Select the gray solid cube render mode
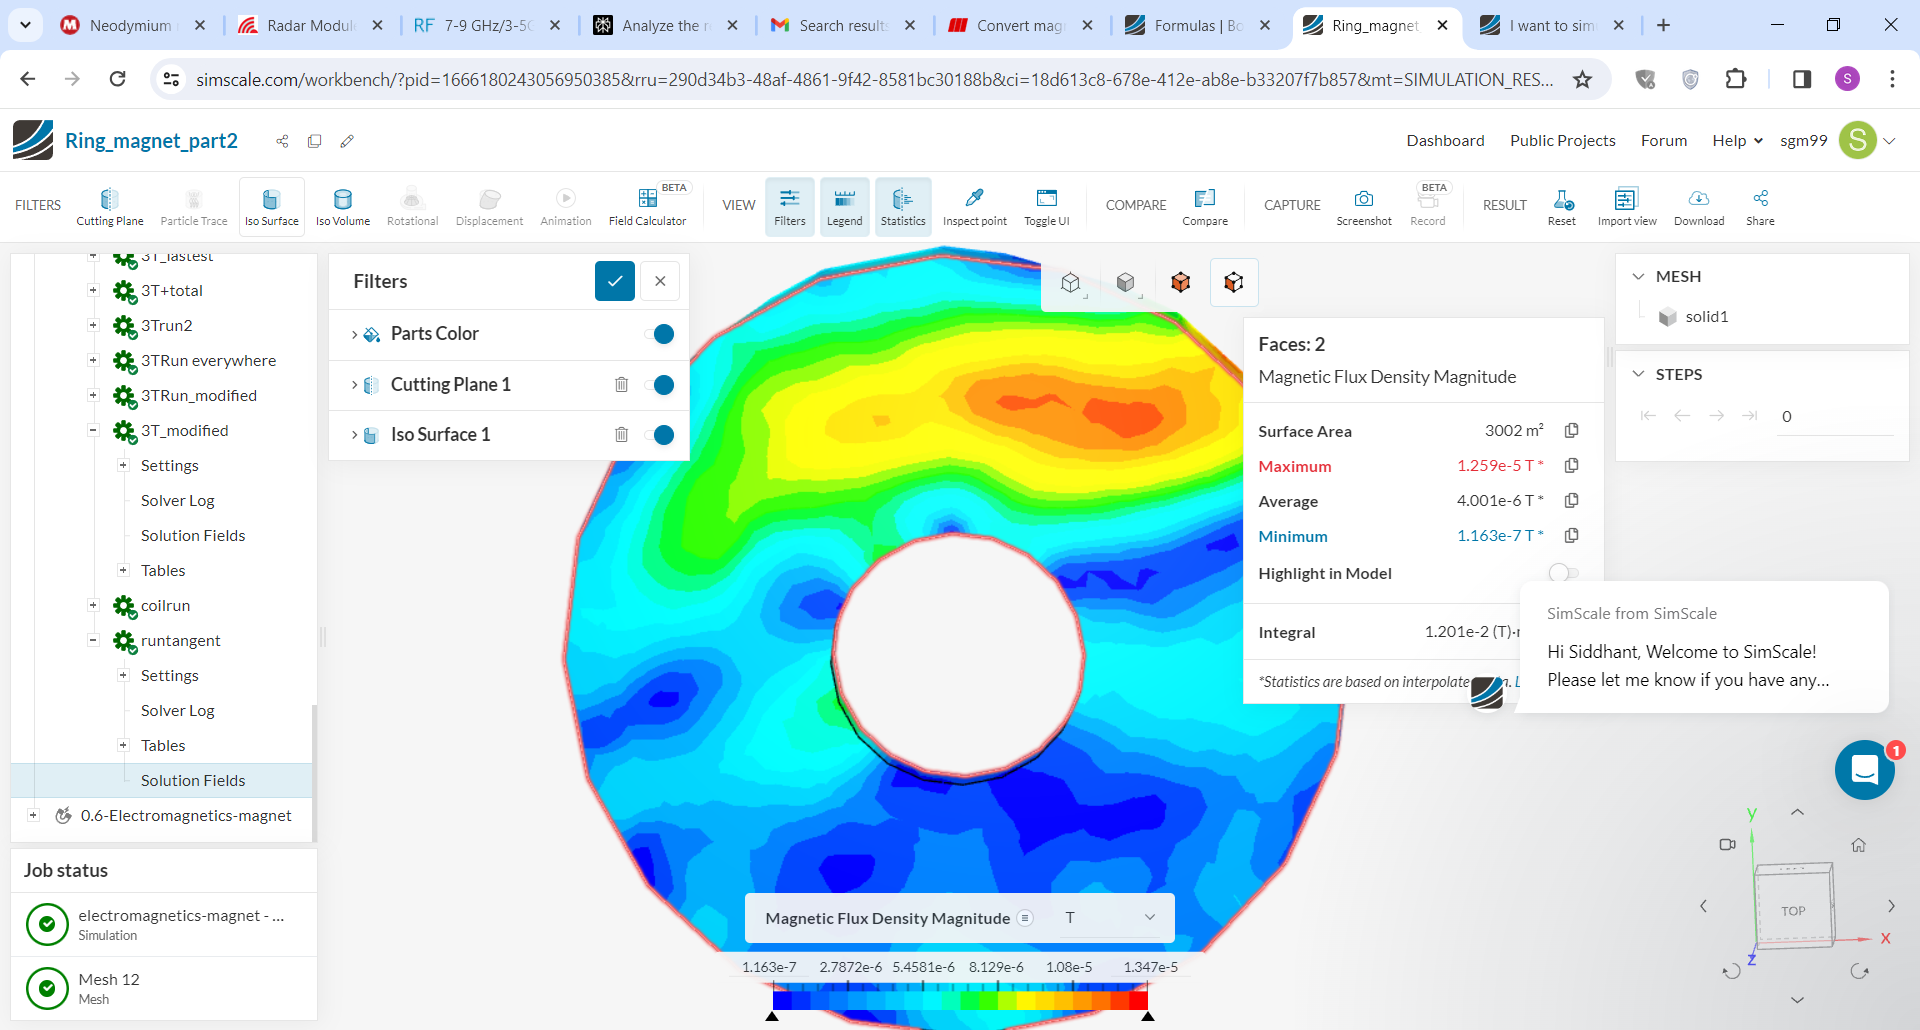This screenshot has height=1030, width=1920. [x=1125, y=283]
